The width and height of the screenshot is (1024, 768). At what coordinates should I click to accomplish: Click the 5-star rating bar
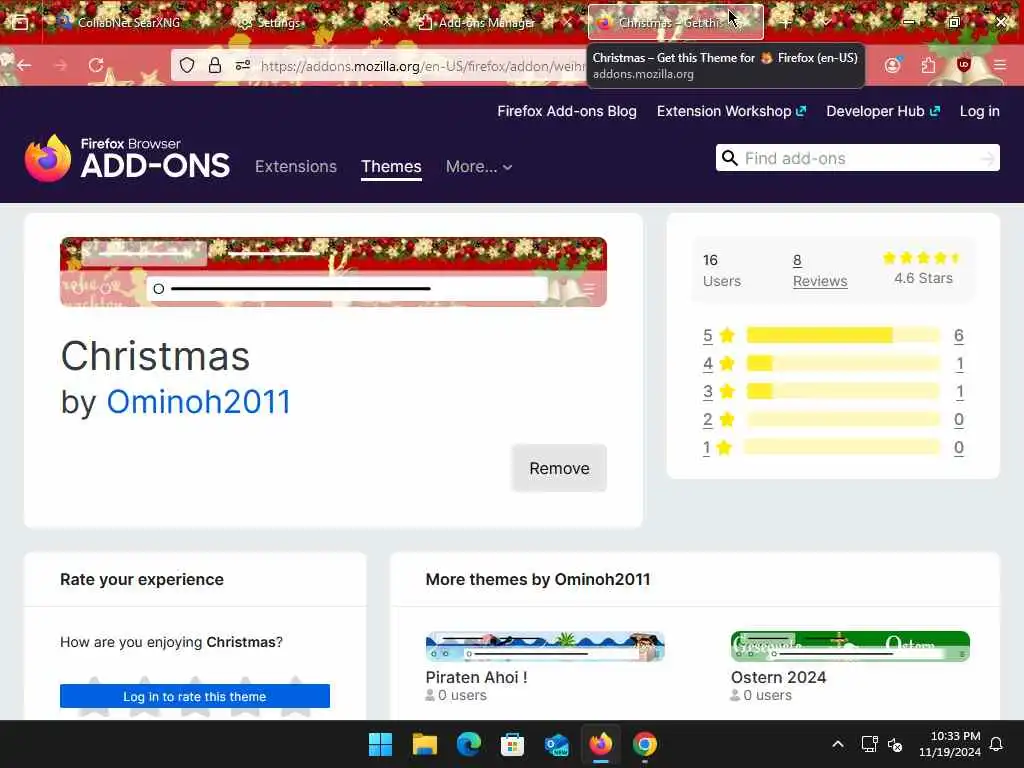point(843,335)
